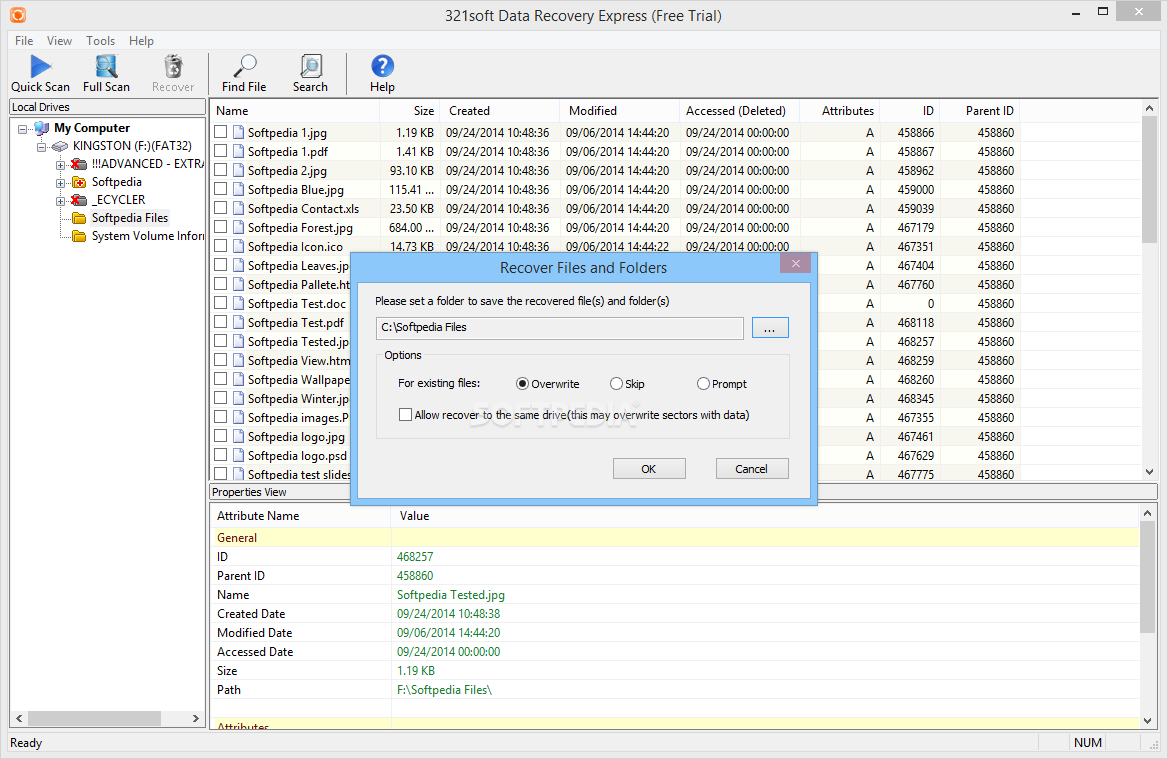Cancel the Recover Files dialog
Screen dimensions: 1168x759
point(752,469)
